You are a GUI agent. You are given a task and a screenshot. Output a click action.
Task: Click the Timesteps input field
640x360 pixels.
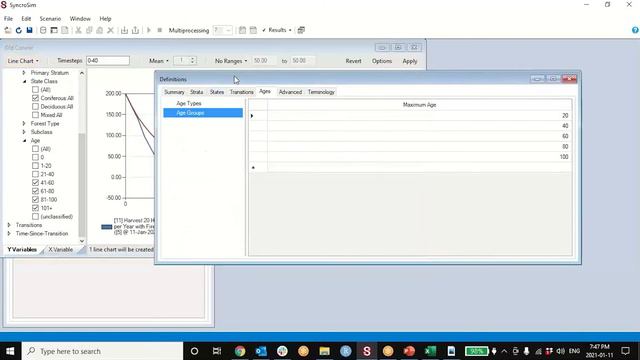108,60
